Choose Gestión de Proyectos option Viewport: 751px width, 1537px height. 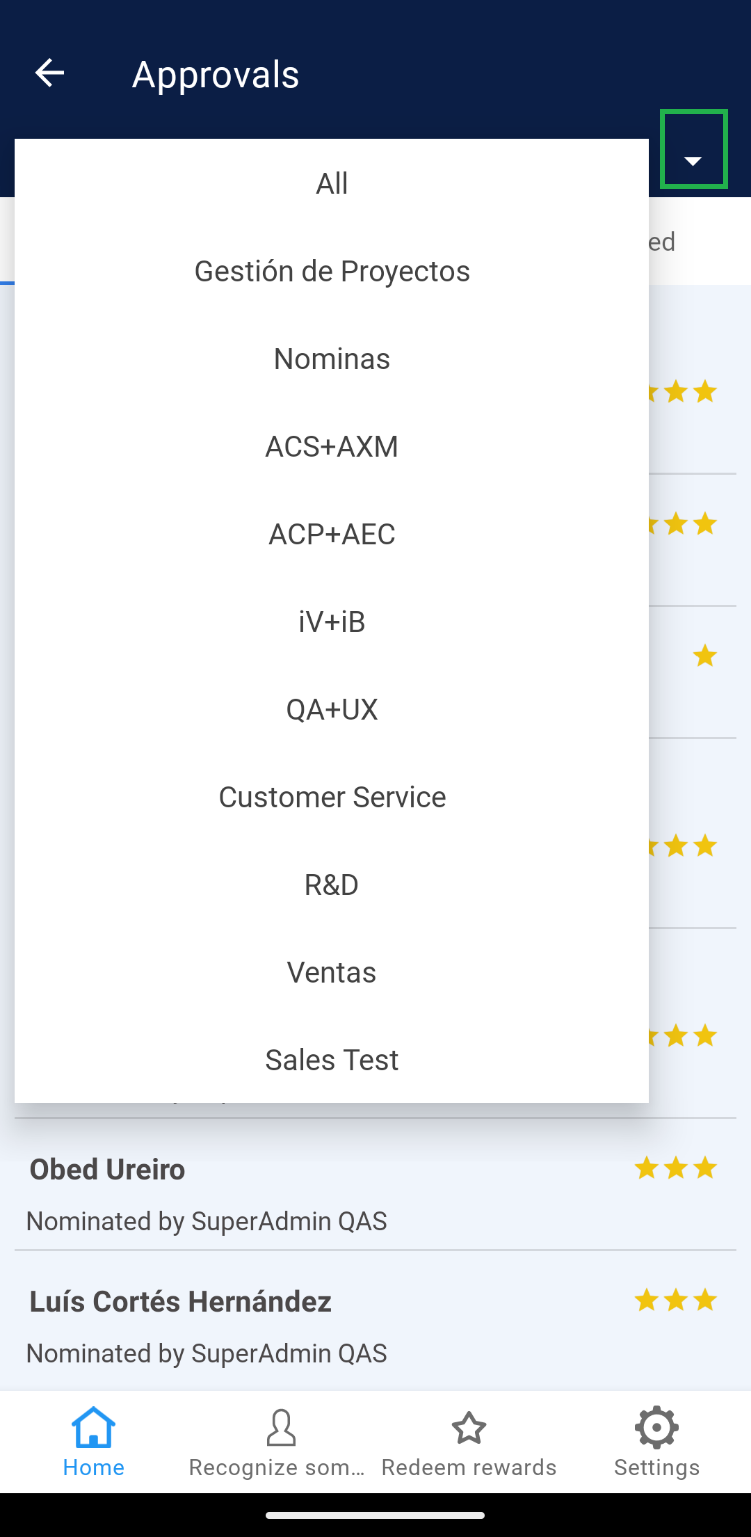332,271
